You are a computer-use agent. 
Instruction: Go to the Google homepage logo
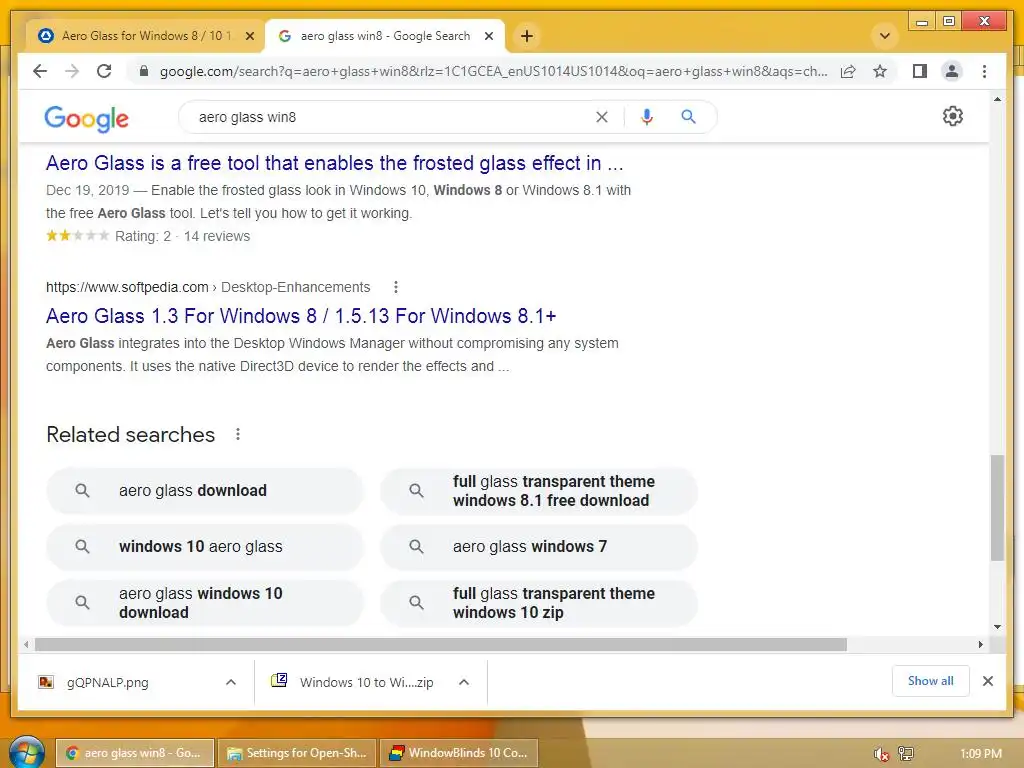[x=86, y=119]
